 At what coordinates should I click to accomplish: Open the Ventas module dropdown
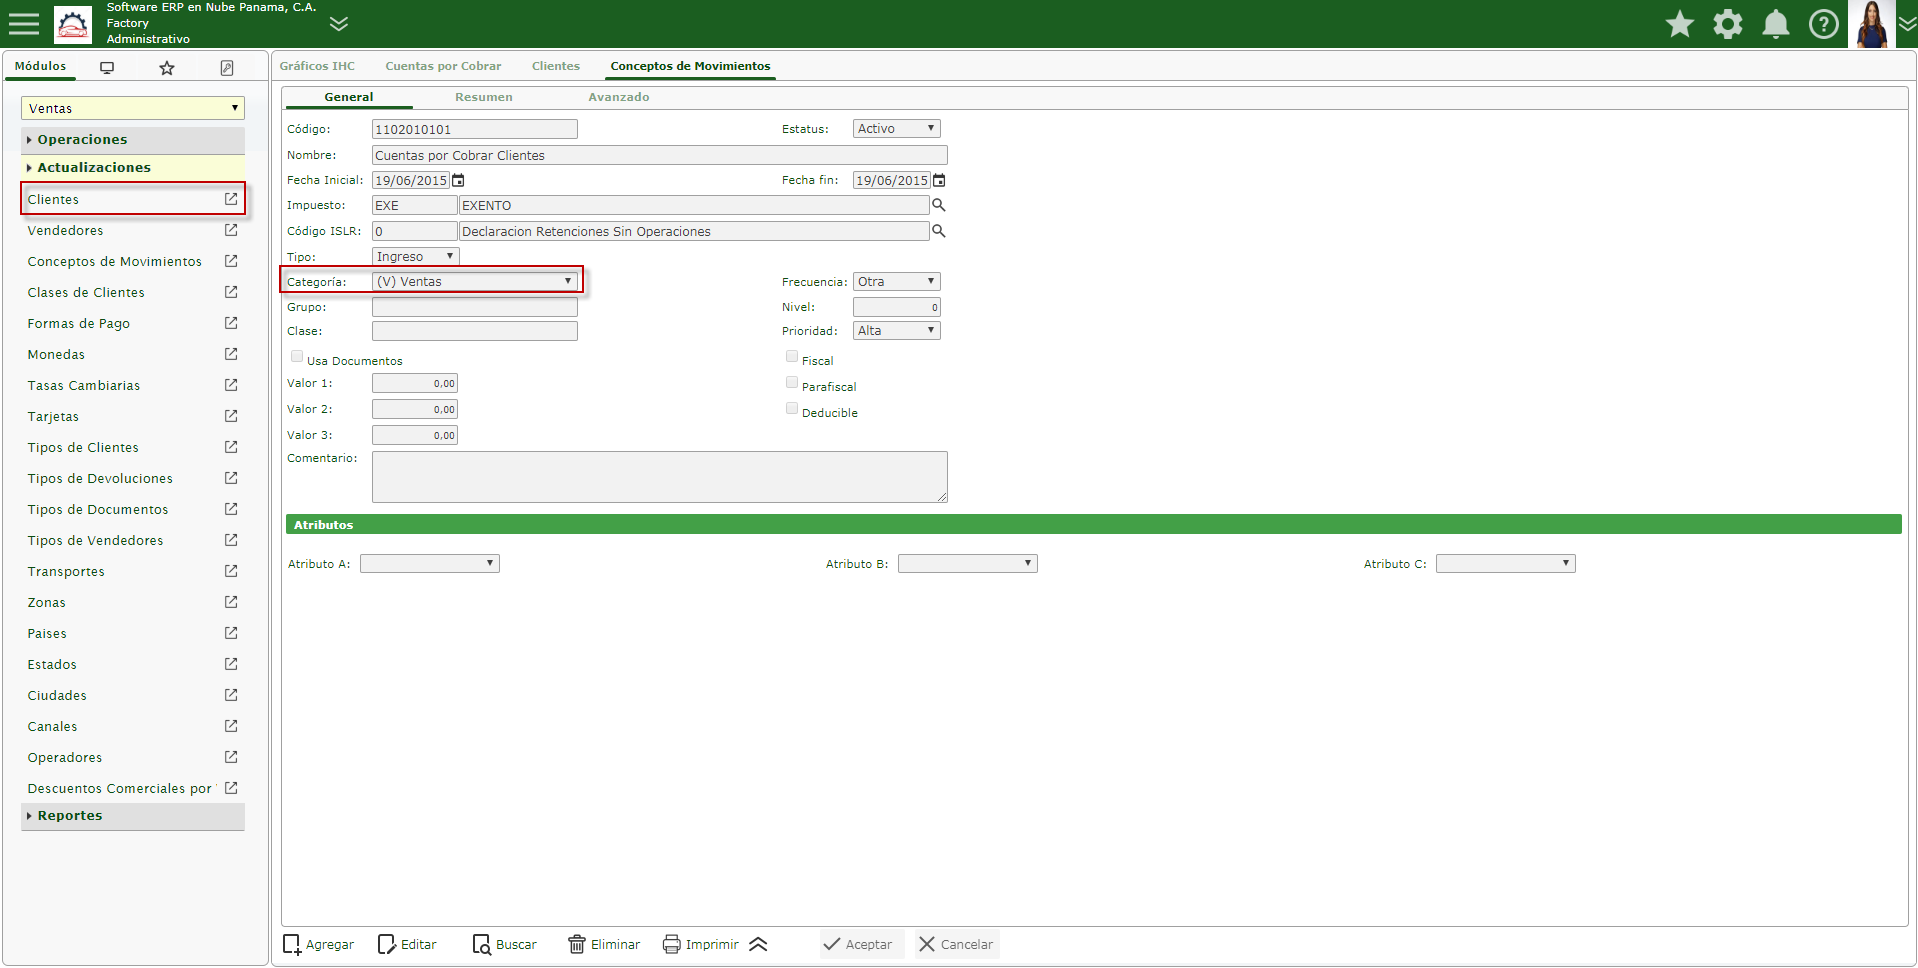[x=133, y=108]
